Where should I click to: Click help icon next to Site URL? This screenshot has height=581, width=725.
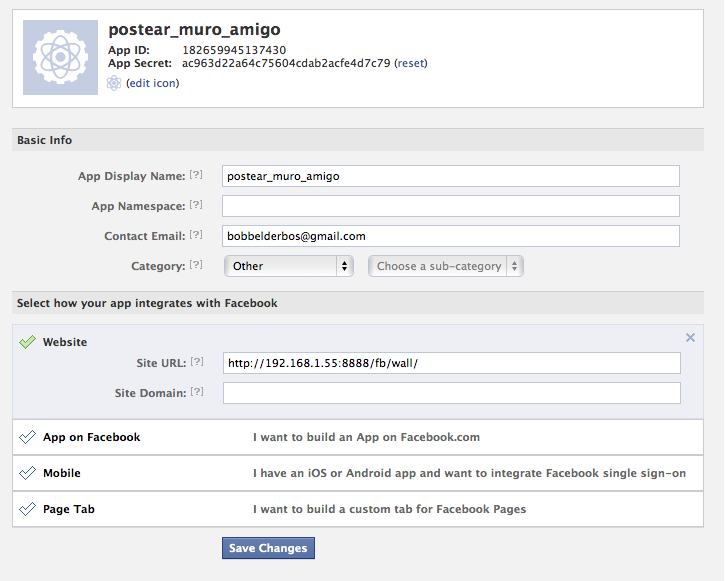(x=197, y=362)
